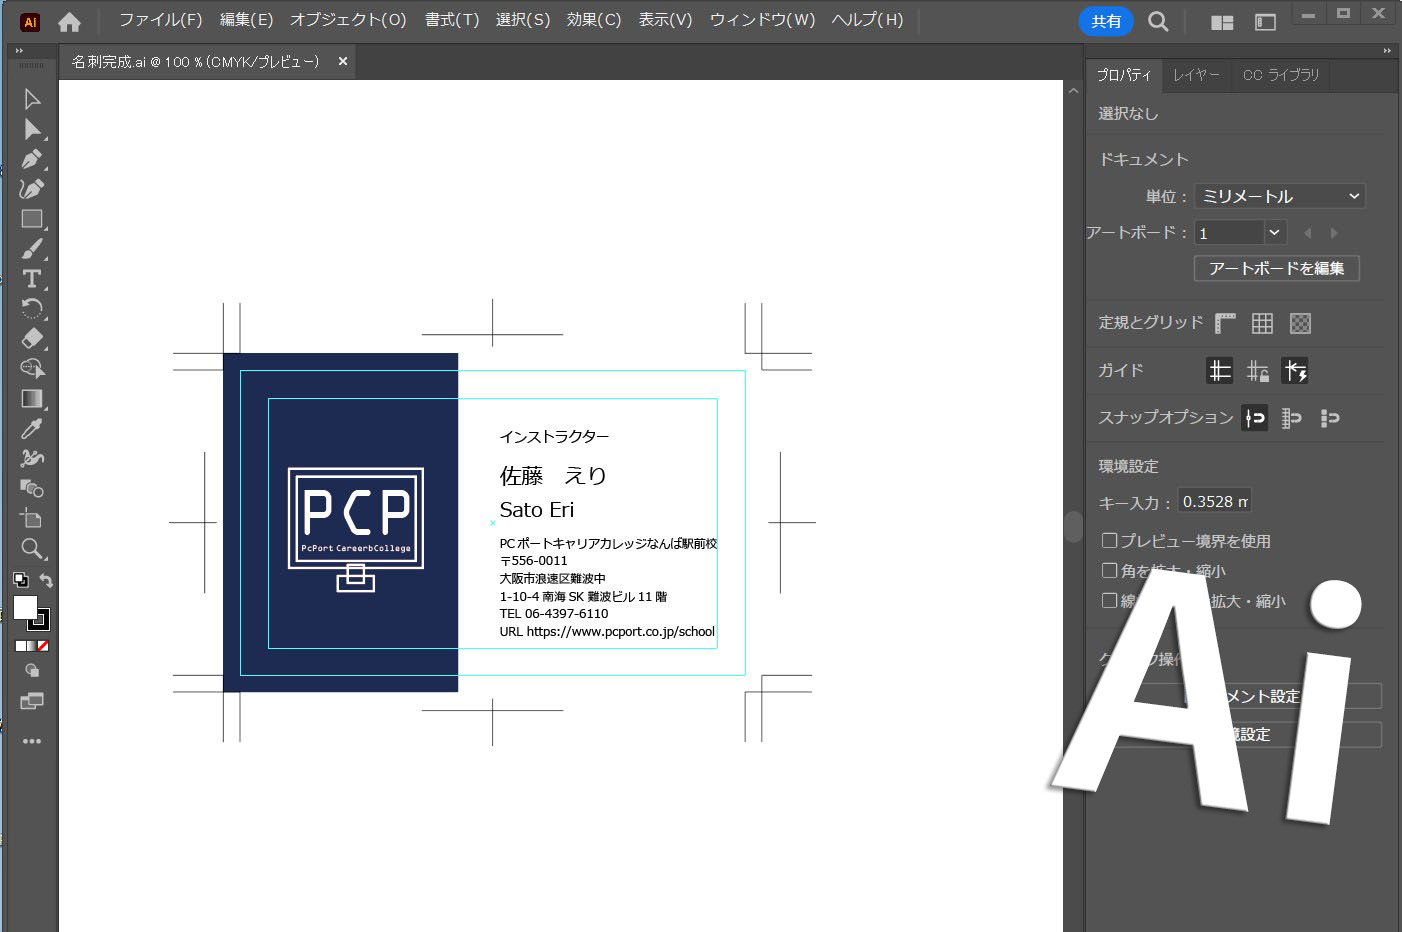
Task: Collapse the right panel dock
Action: [1387, 50]
